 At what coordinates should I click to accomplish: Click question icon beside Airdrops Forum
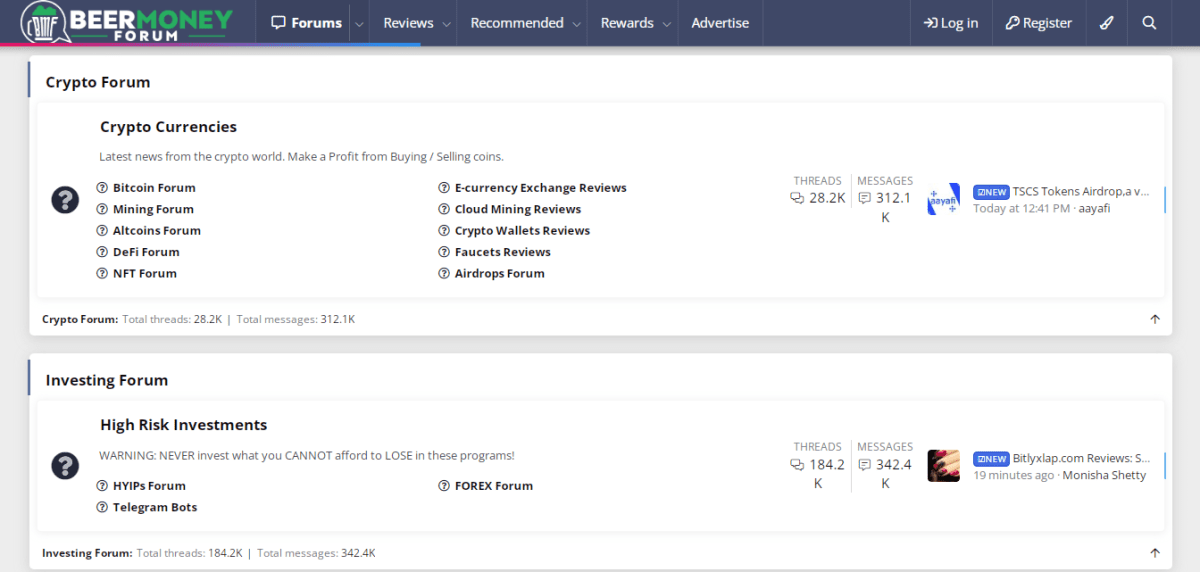coord(444,273)
